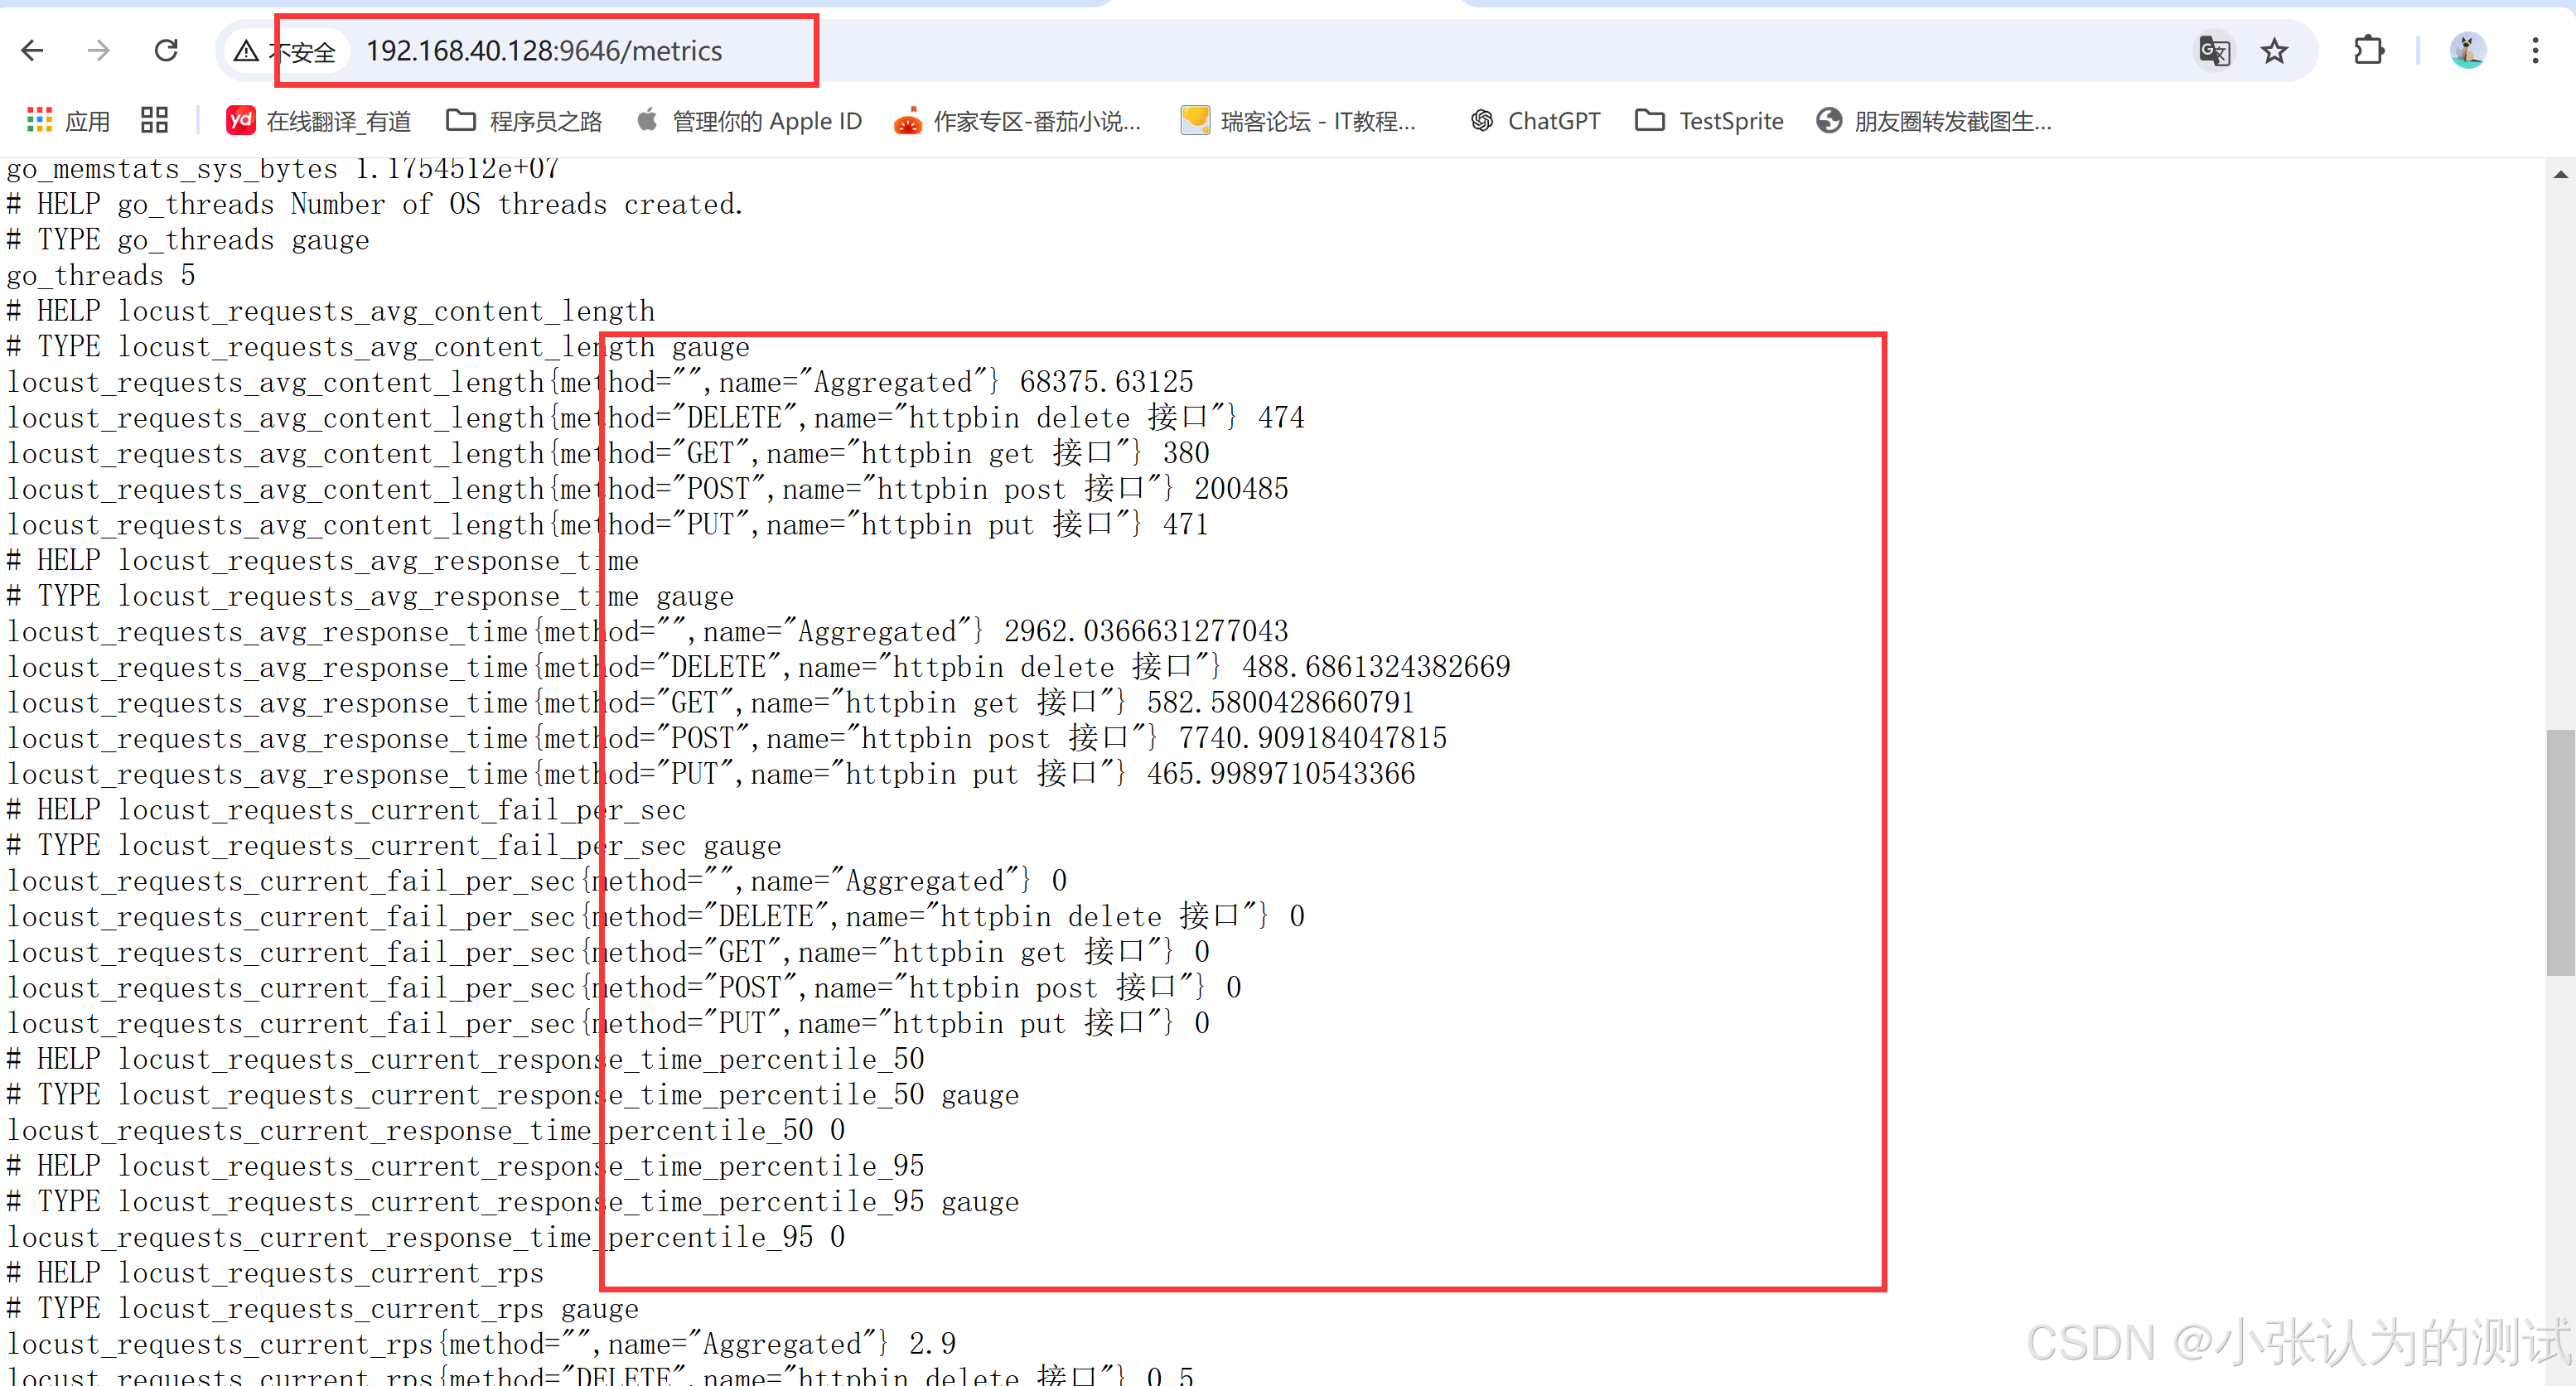2576x1386 pixels.
Task: Bookmark this page with star icon
Action: click(x=2274, y=51)
